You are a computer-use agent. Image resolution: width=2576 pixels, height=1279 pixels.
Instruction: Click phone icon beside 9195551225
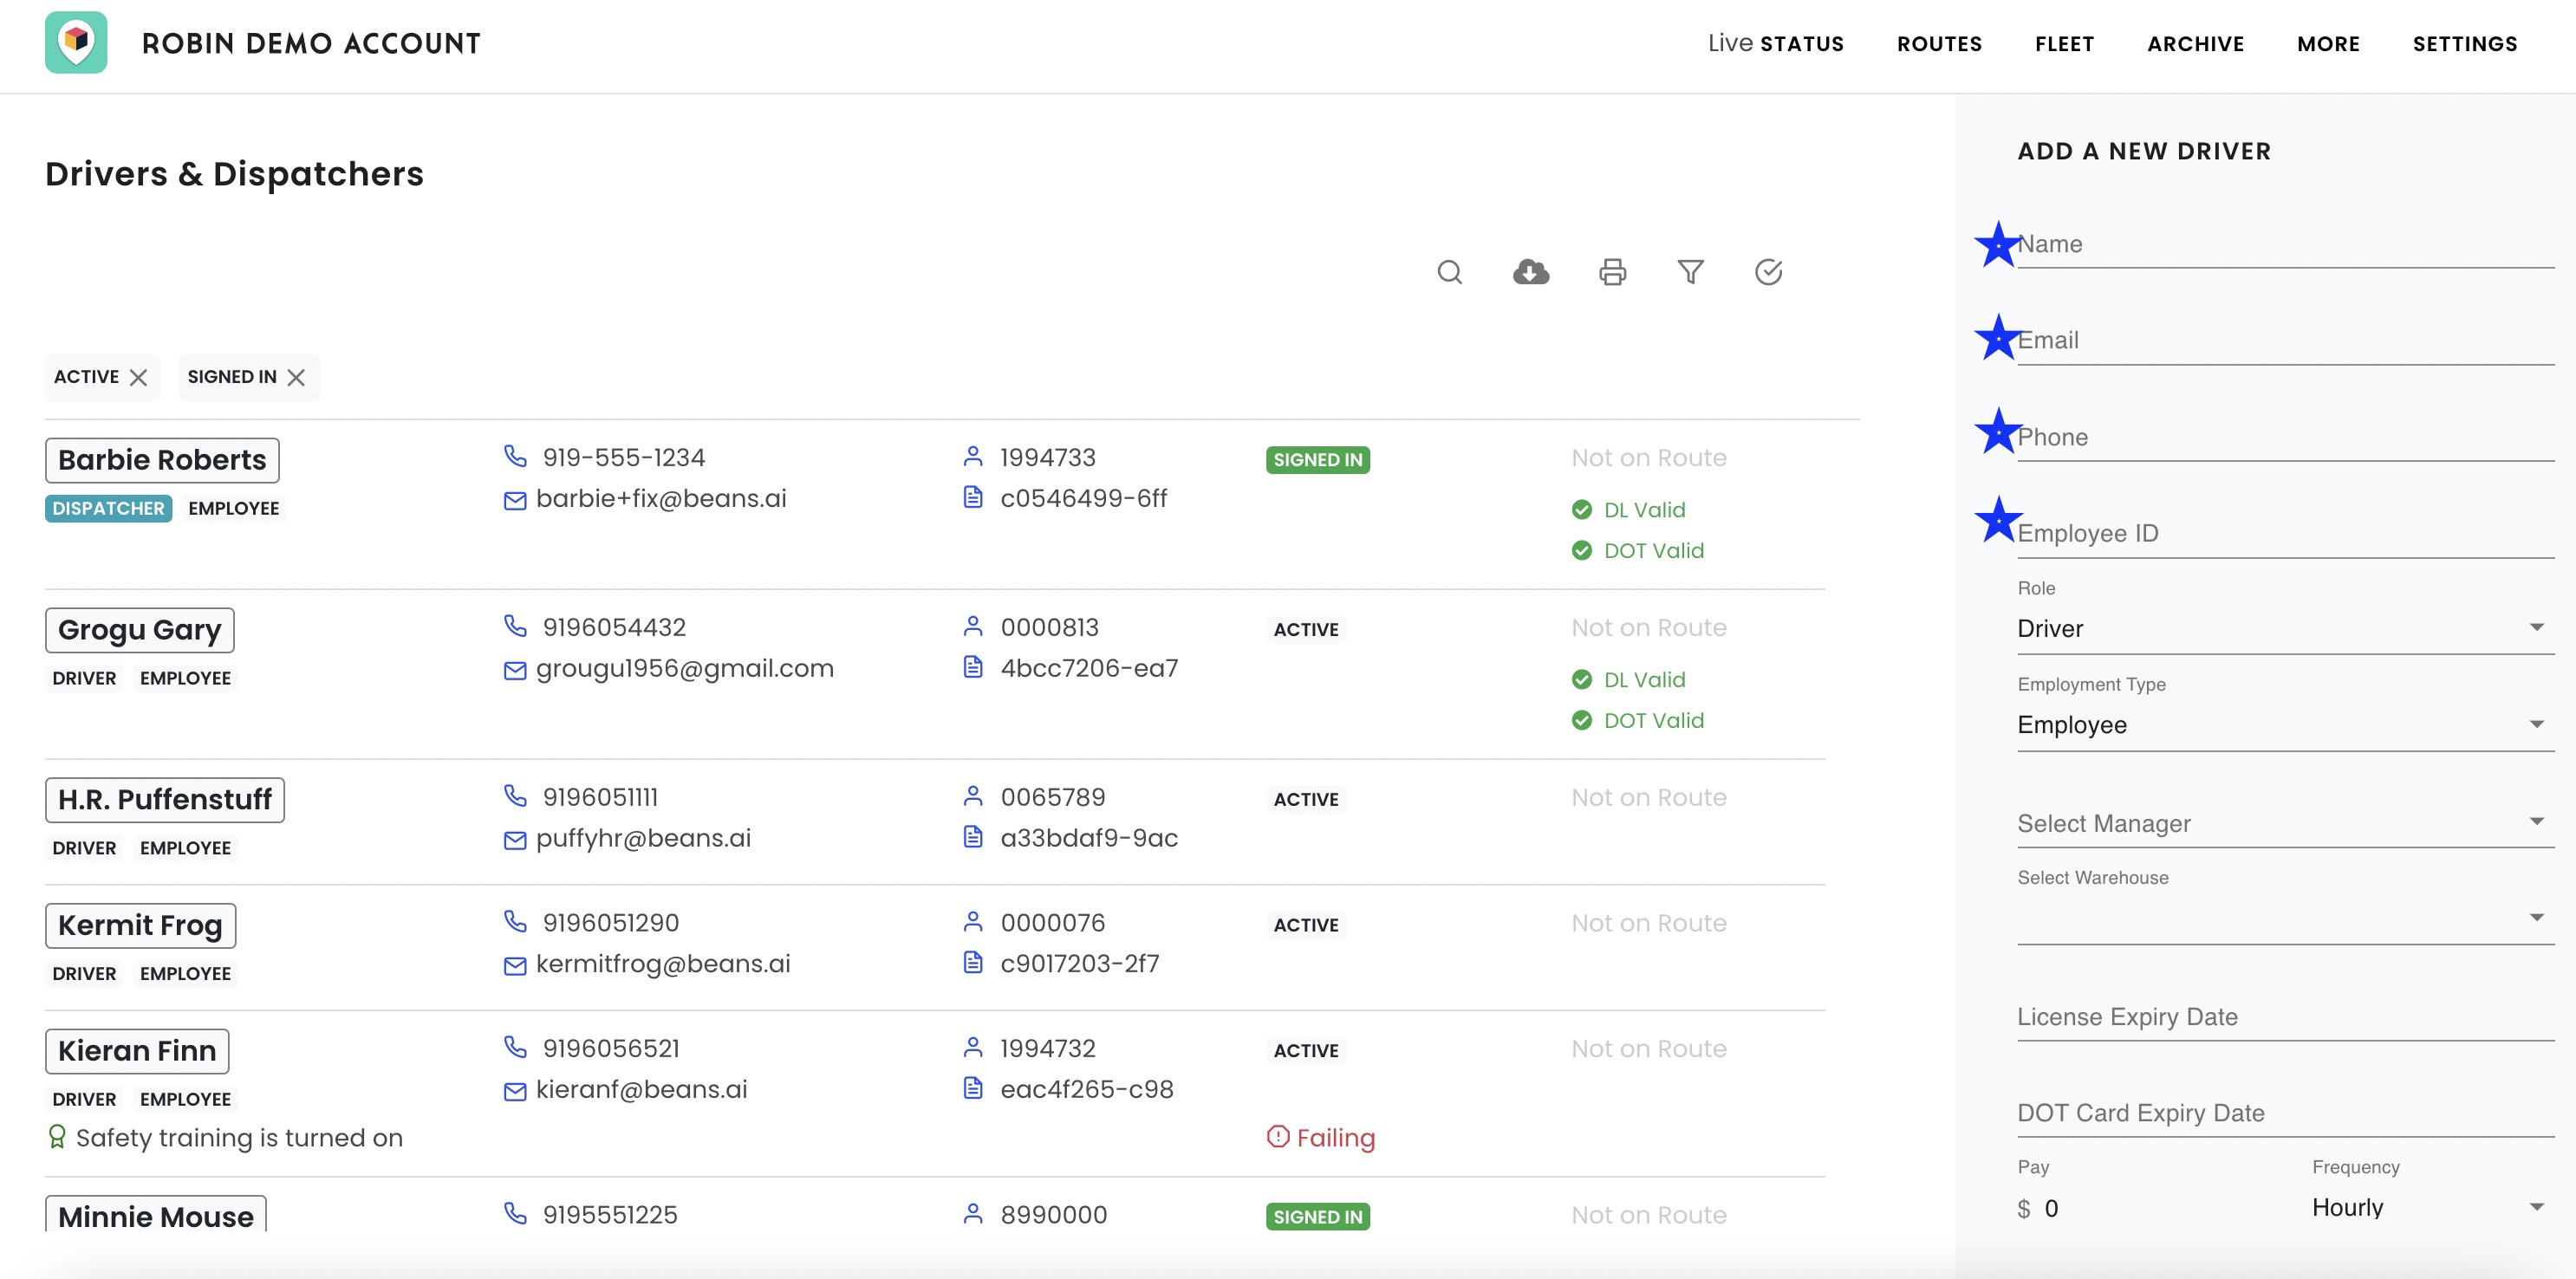click(x=515, y=1213)
